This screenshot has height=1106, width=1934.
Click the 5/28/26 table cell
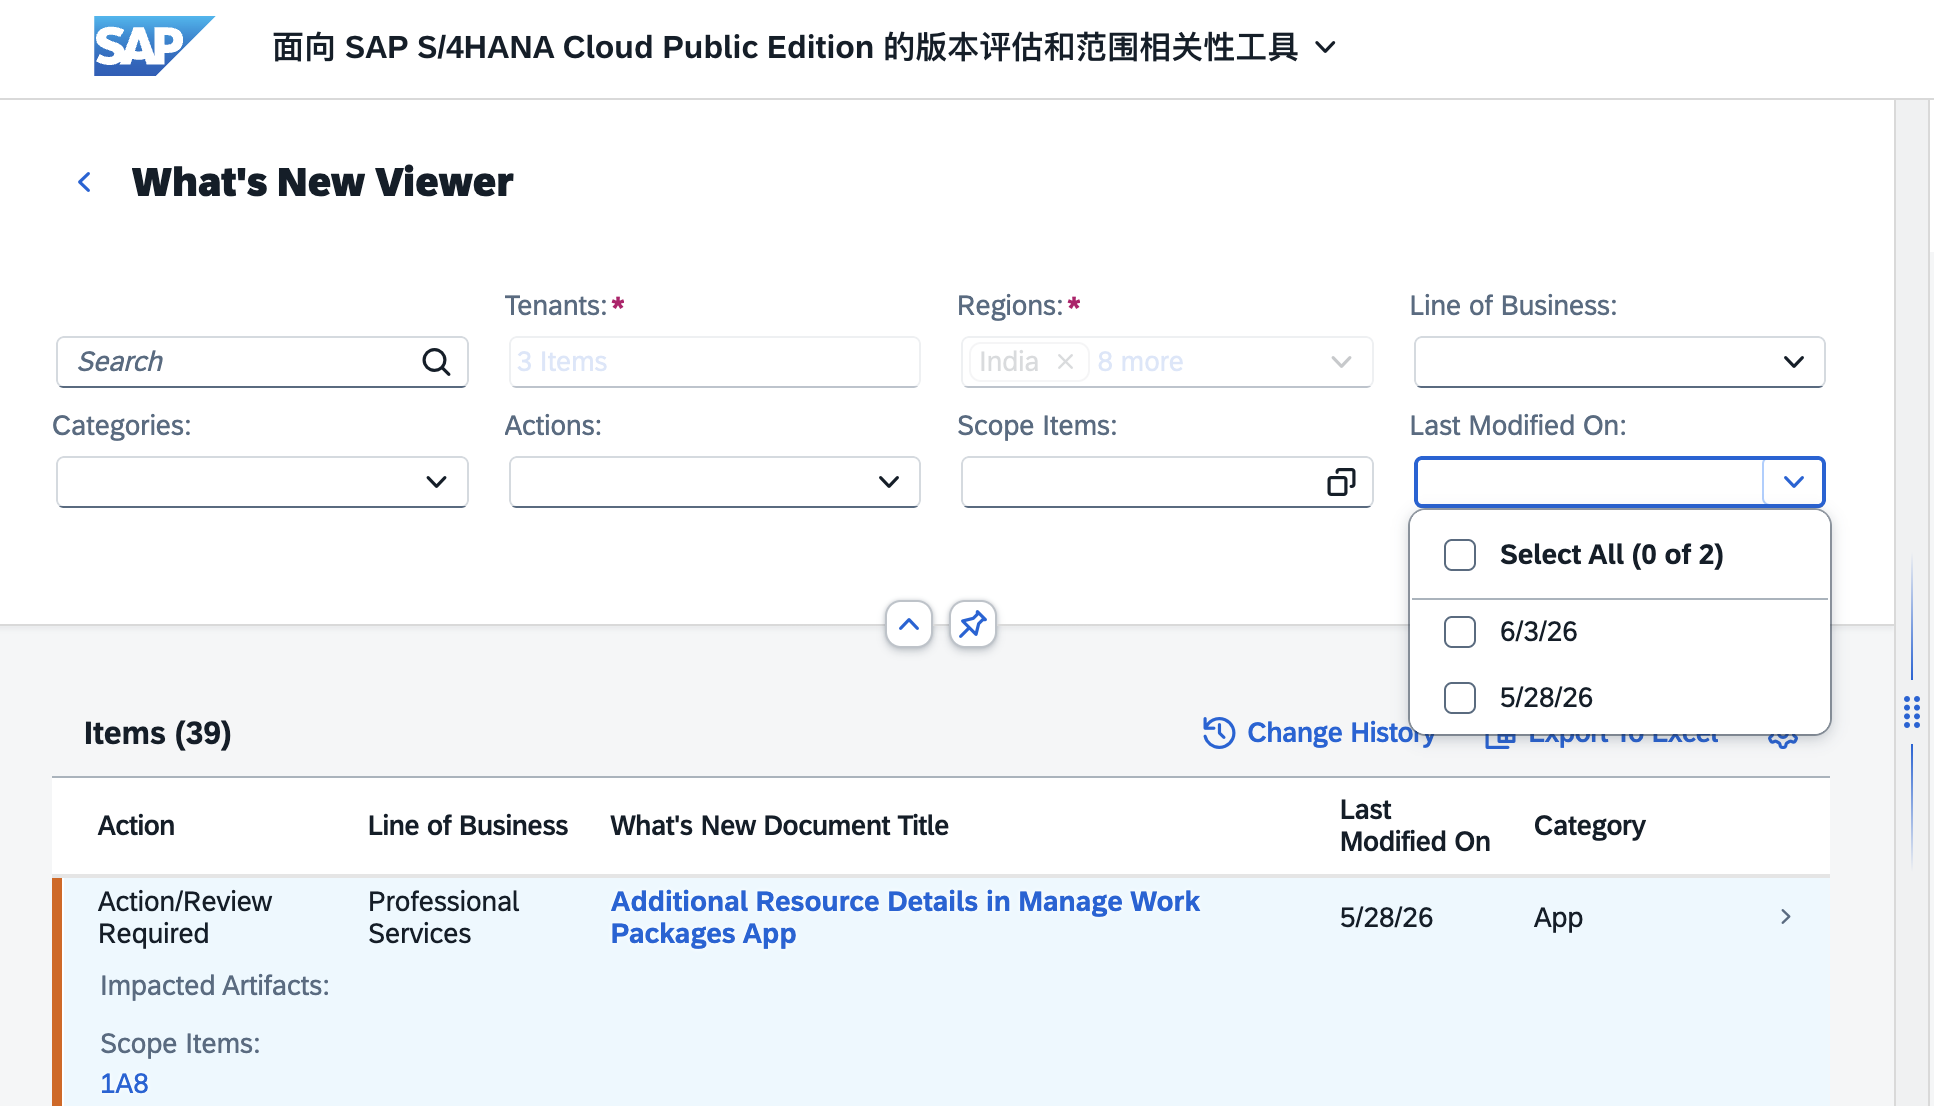(x=1386, y=918)
